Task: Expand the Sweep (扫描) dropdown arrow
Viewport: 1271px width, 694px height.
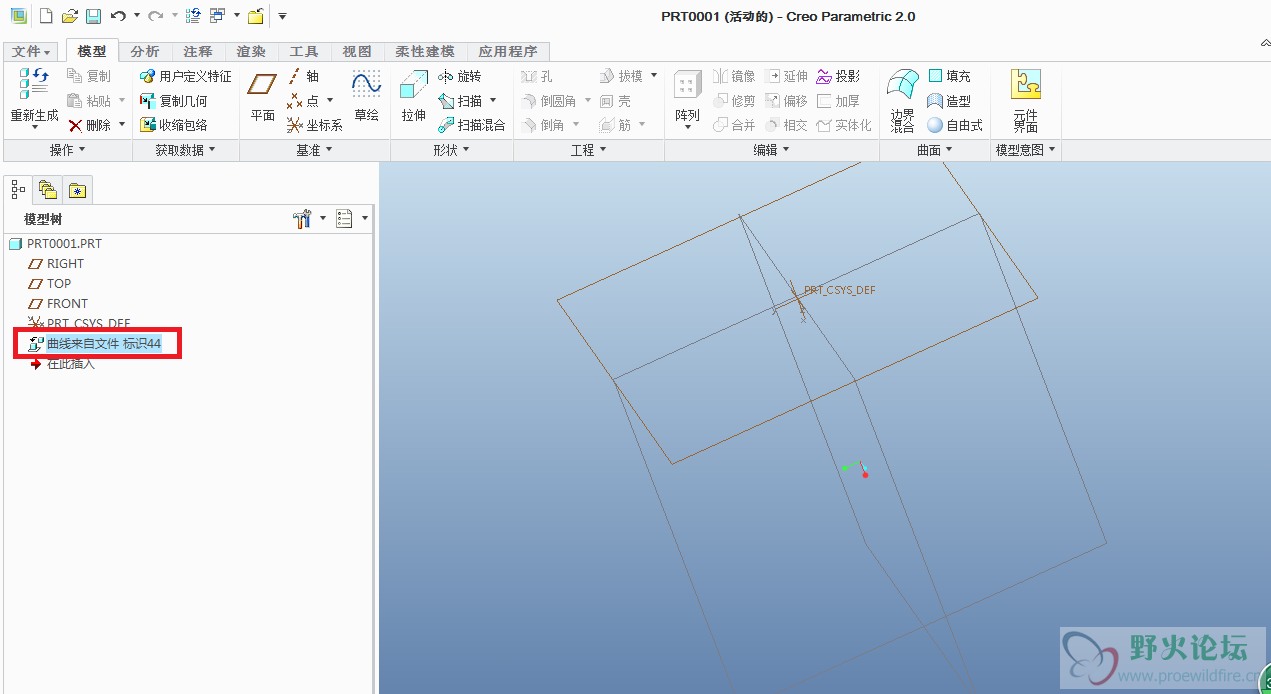Action: coord(493,101)
